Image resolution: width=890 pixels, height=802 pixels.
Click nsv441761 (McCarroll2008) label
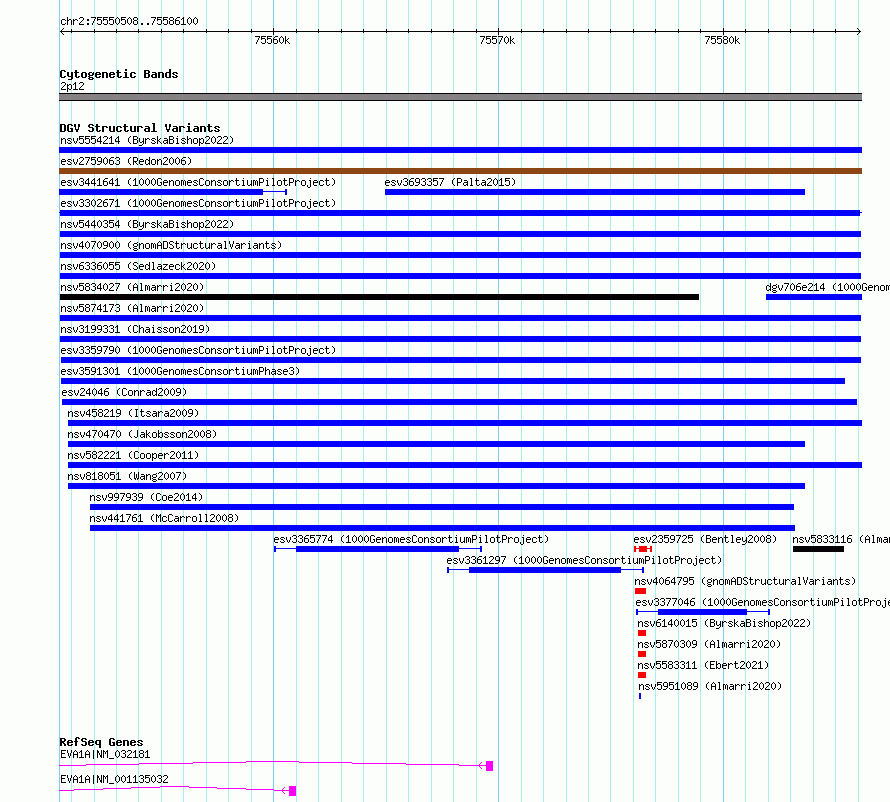point(164,518)
